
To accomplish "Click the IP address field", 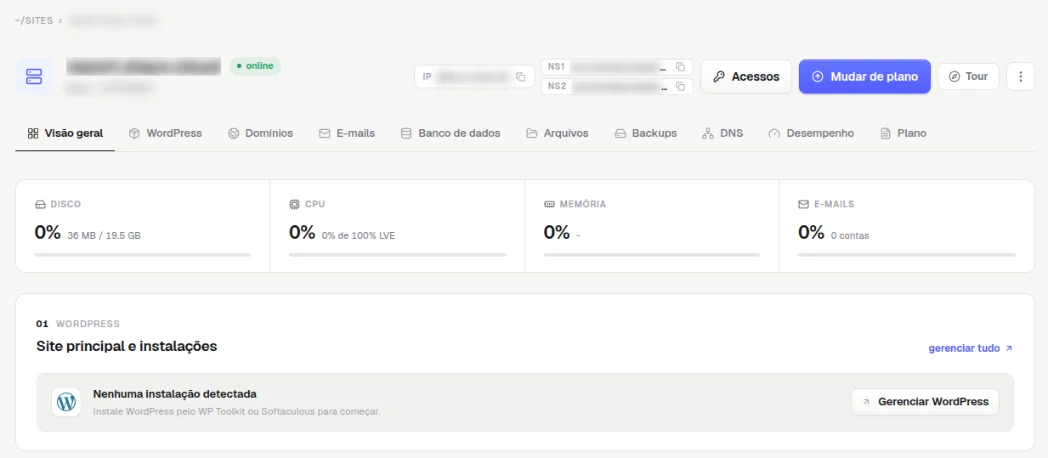I will pos(475,77).
